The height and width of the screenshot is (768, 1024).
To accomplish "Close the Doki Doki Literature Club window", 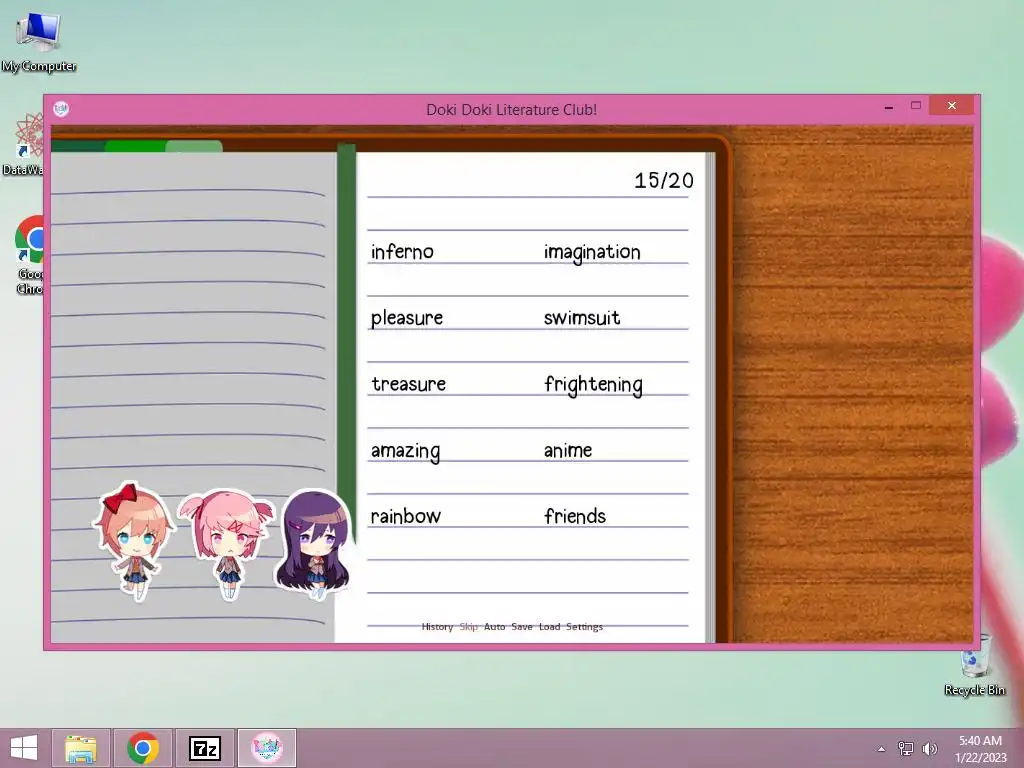I will (x=952, y=105).
